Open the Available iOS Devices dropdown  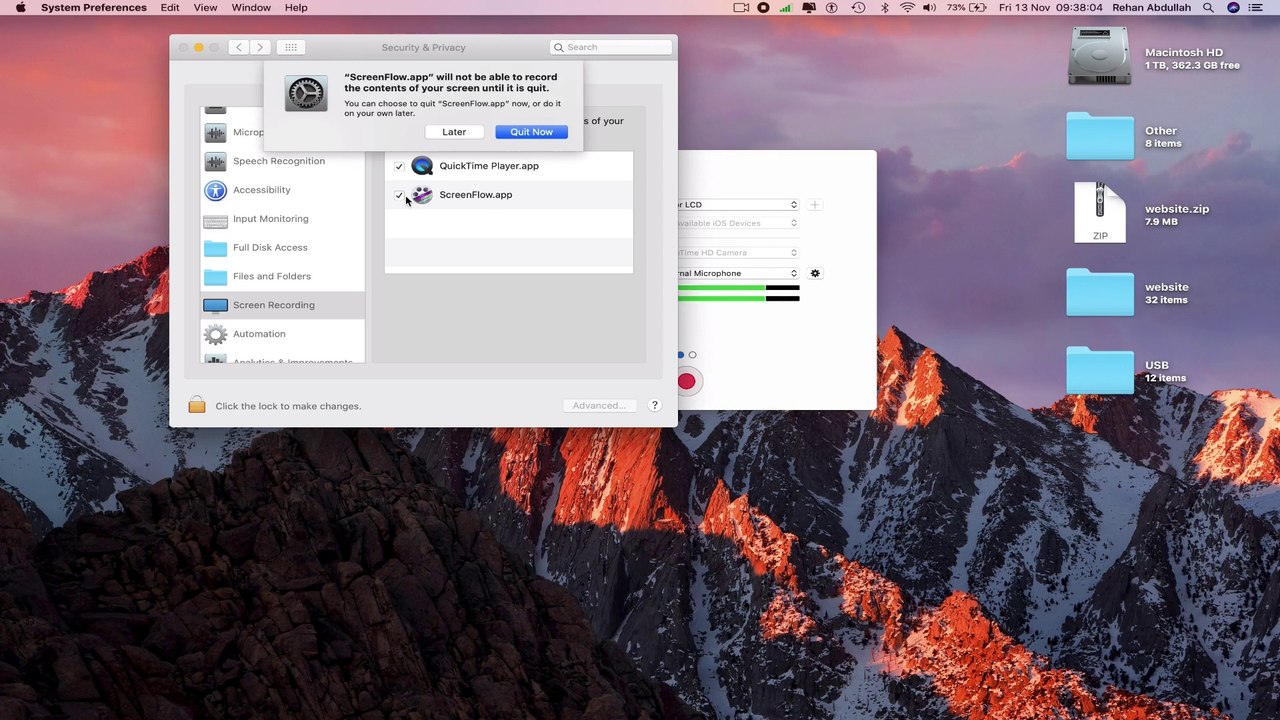click(738, 223)
